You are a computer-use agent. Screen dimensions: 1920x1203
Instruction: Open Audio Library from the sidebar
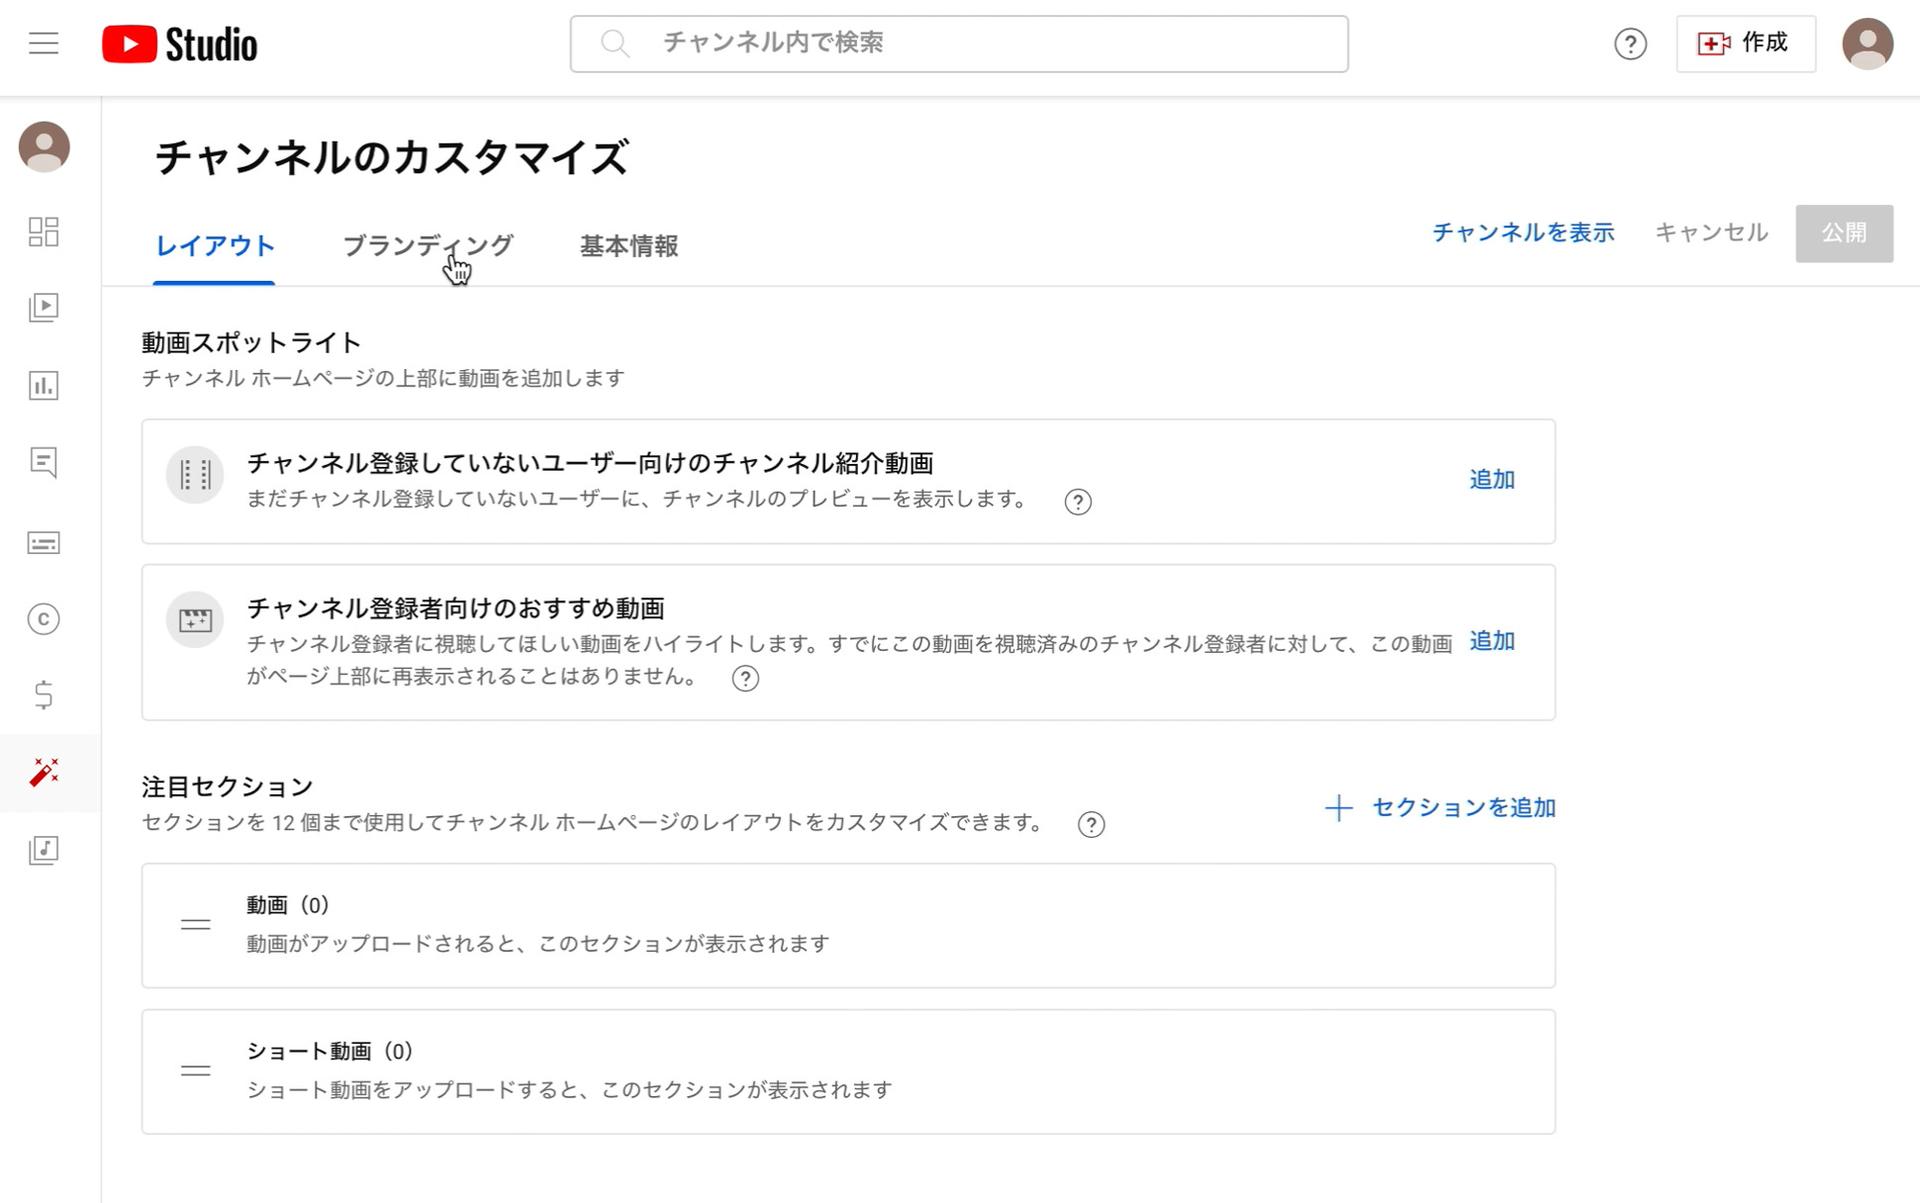coord(43,851)
